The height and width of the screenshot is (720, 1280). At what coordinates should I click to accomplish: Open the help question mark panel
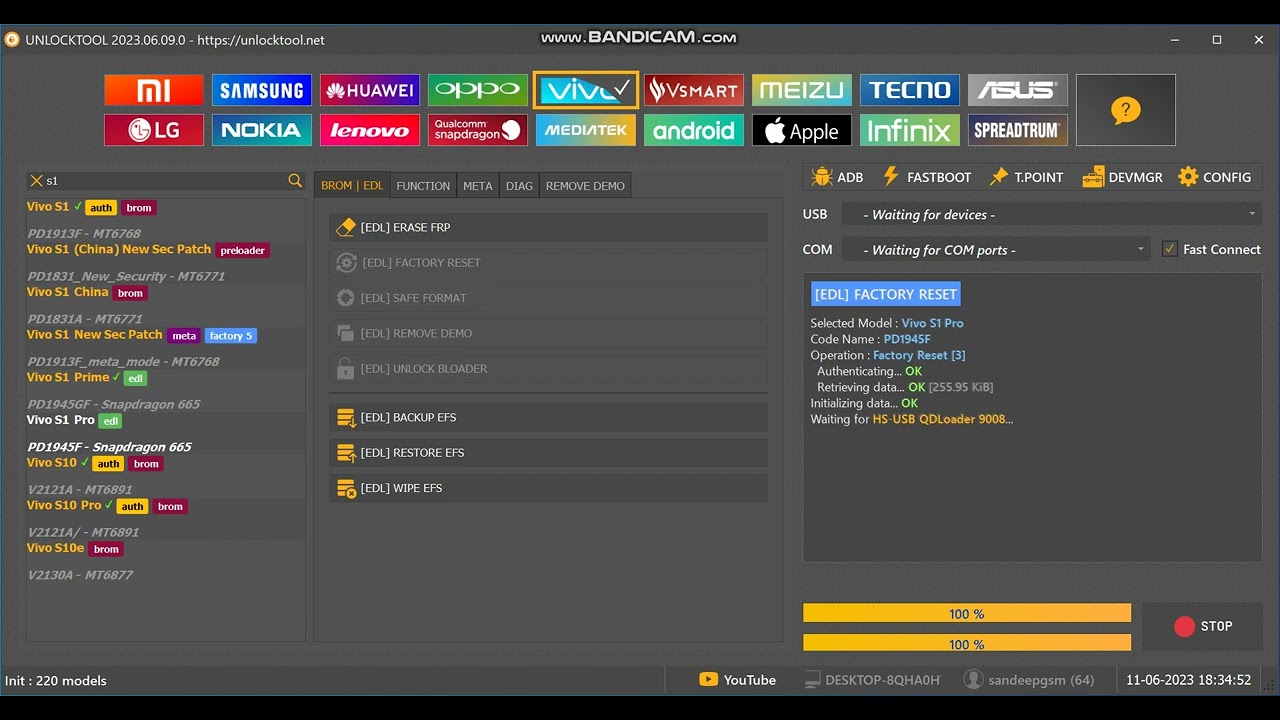1126,110
